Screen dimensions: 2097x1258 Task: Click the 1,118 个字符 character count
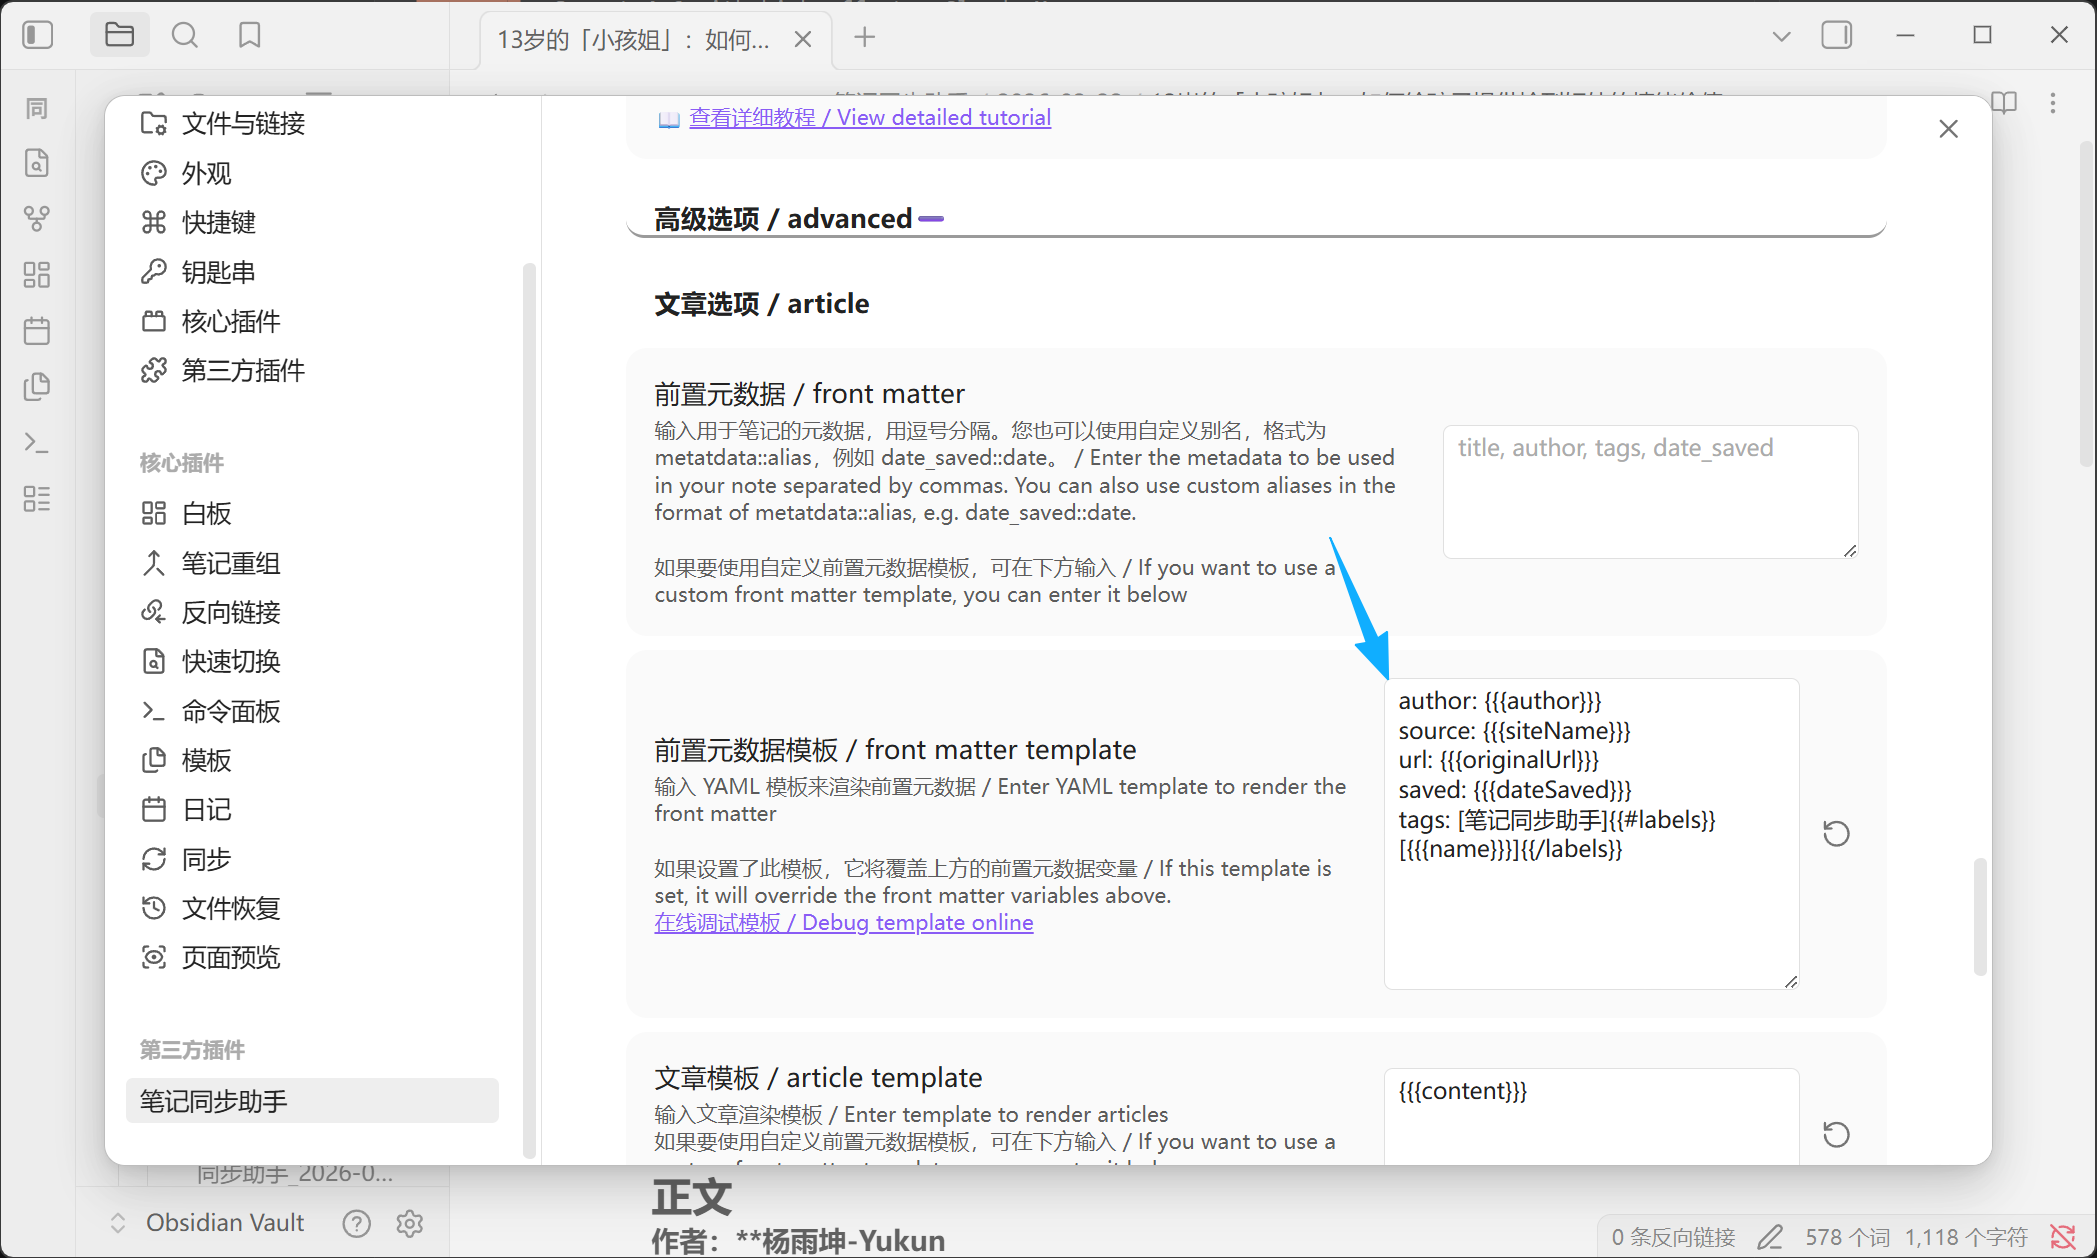(x=1966, y=1237)
